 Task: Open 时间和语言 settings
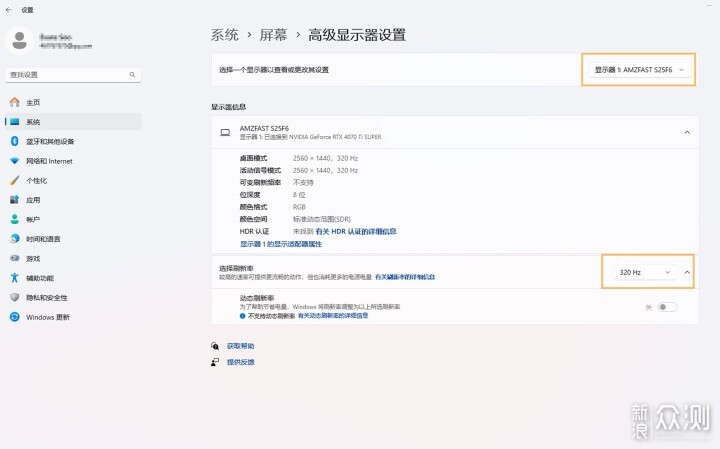point(73,239)
